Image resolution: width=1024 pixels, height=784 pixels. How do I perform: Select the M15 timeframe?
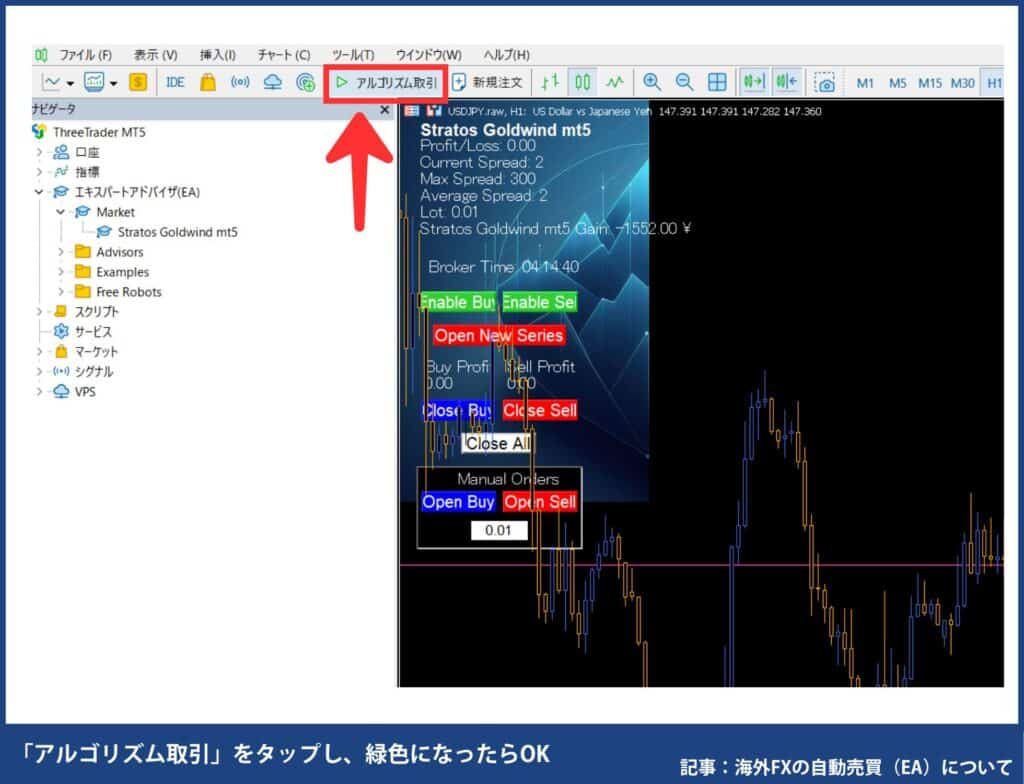pyautogui.click(x=930, y=83)
